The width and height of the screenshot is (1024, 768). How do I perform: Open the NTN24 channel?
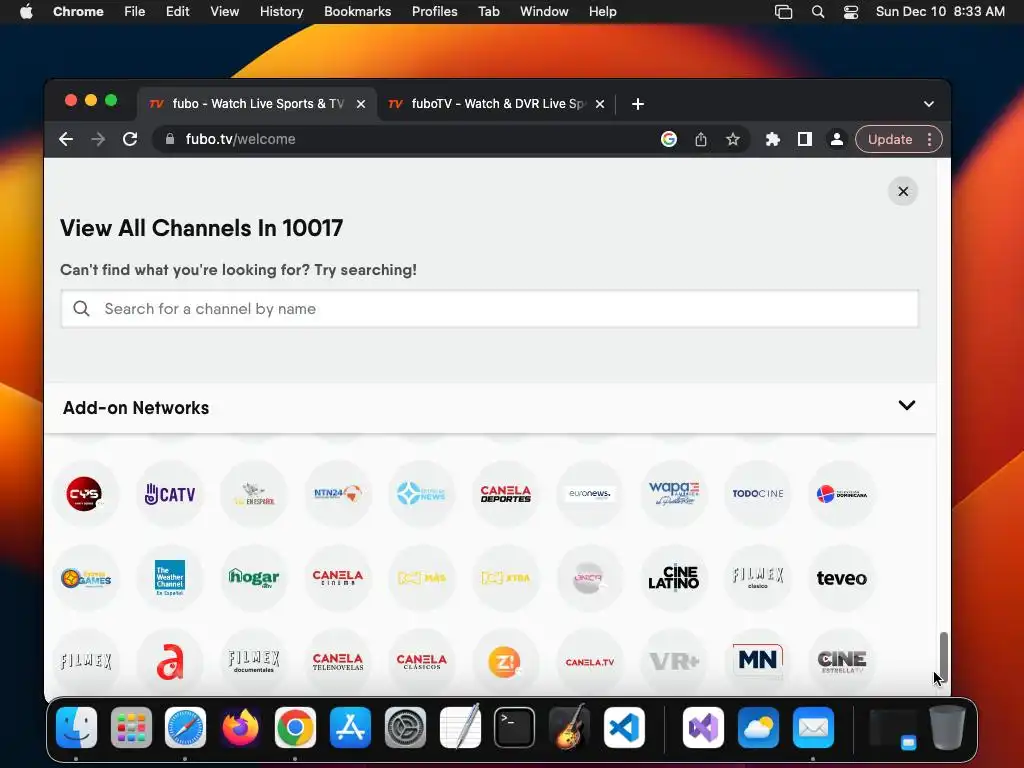pyautogui.click(x=338, y=494)
